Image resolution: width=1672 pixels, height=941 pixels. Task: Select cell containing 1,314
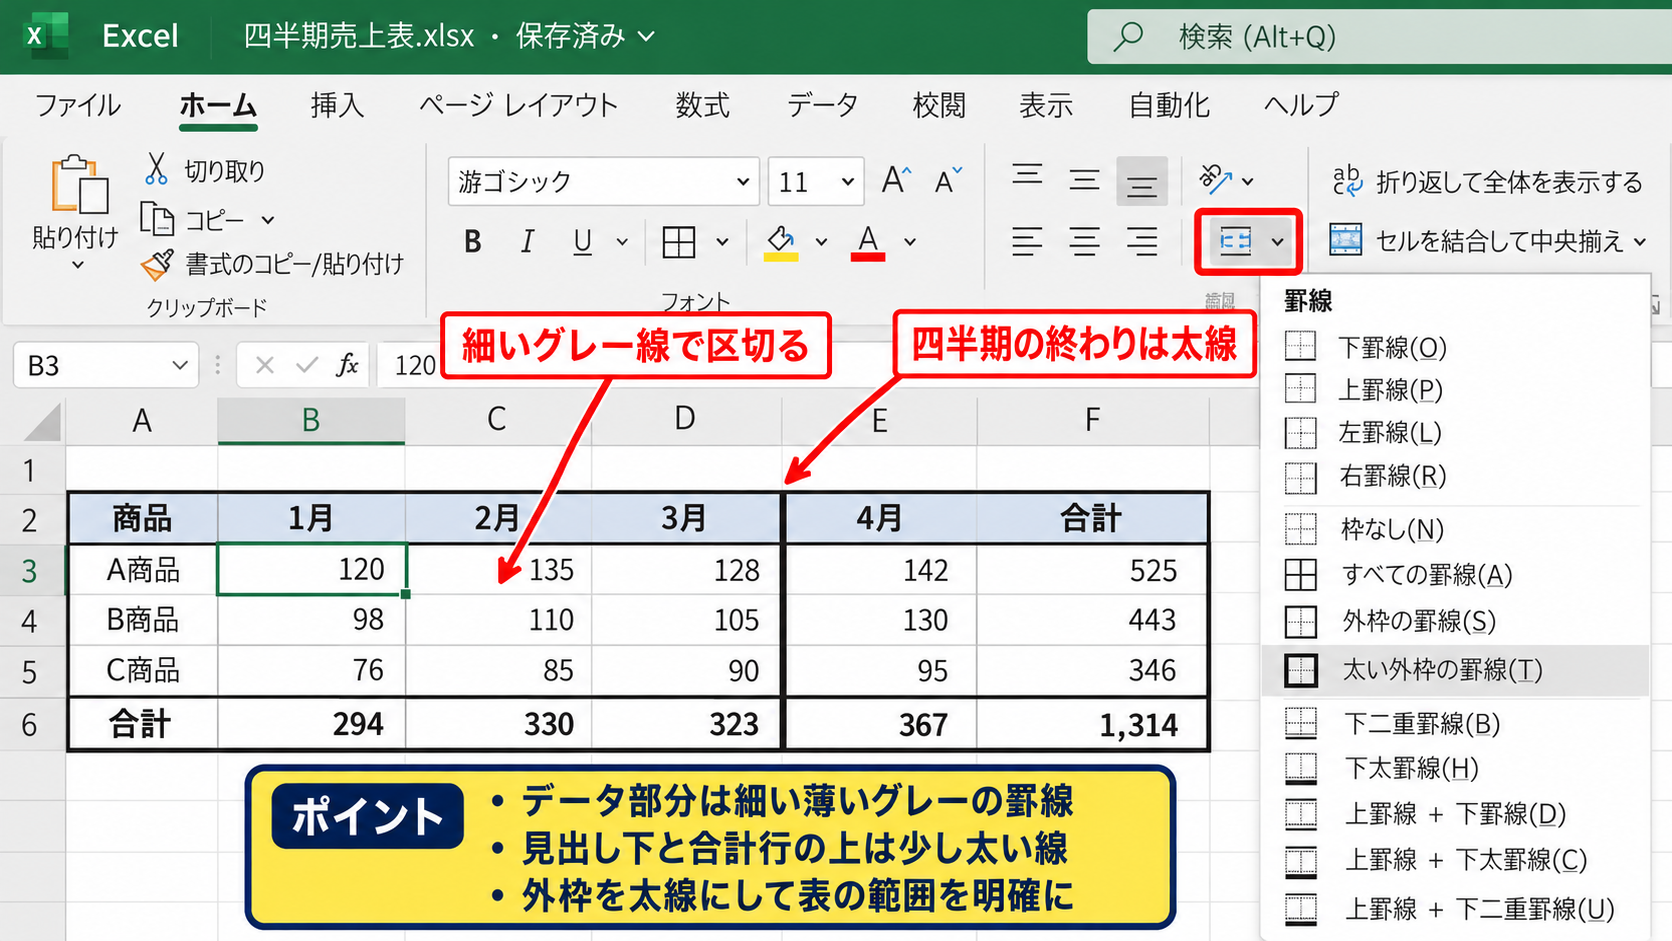tap(1093, 724)
